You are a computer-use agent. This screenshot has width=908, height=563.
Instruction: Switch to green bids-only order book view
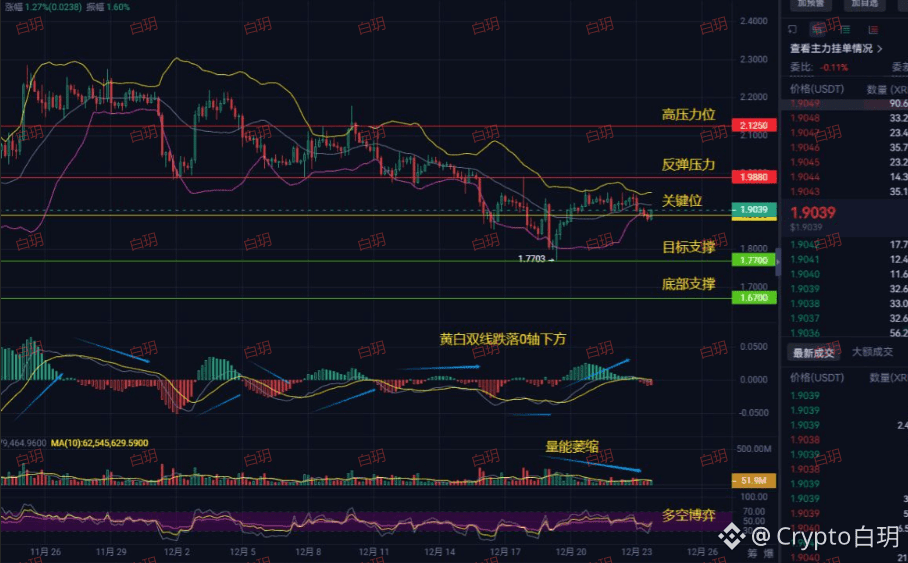[845, 29]
